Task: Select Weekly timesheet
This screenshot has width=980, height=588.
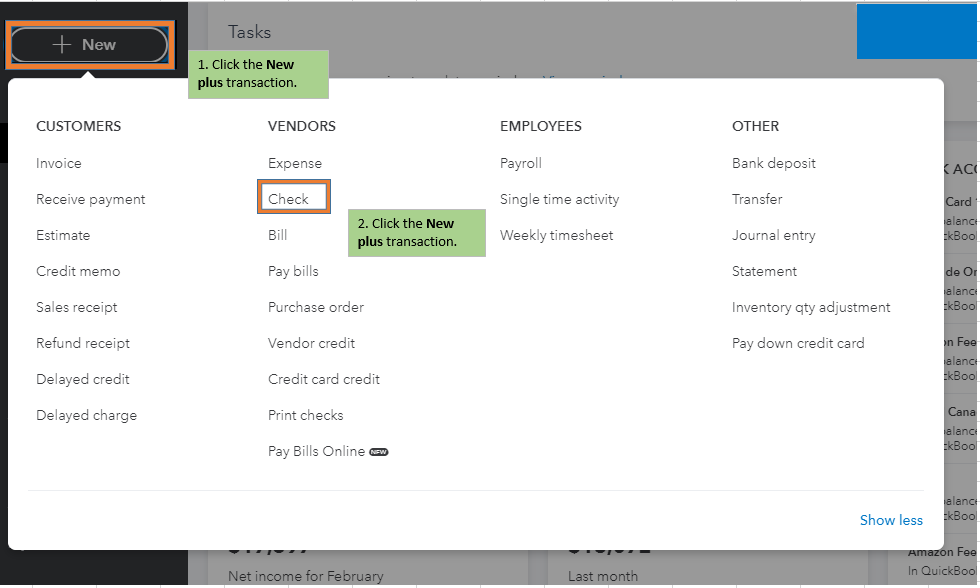Action: click(557, 235)
